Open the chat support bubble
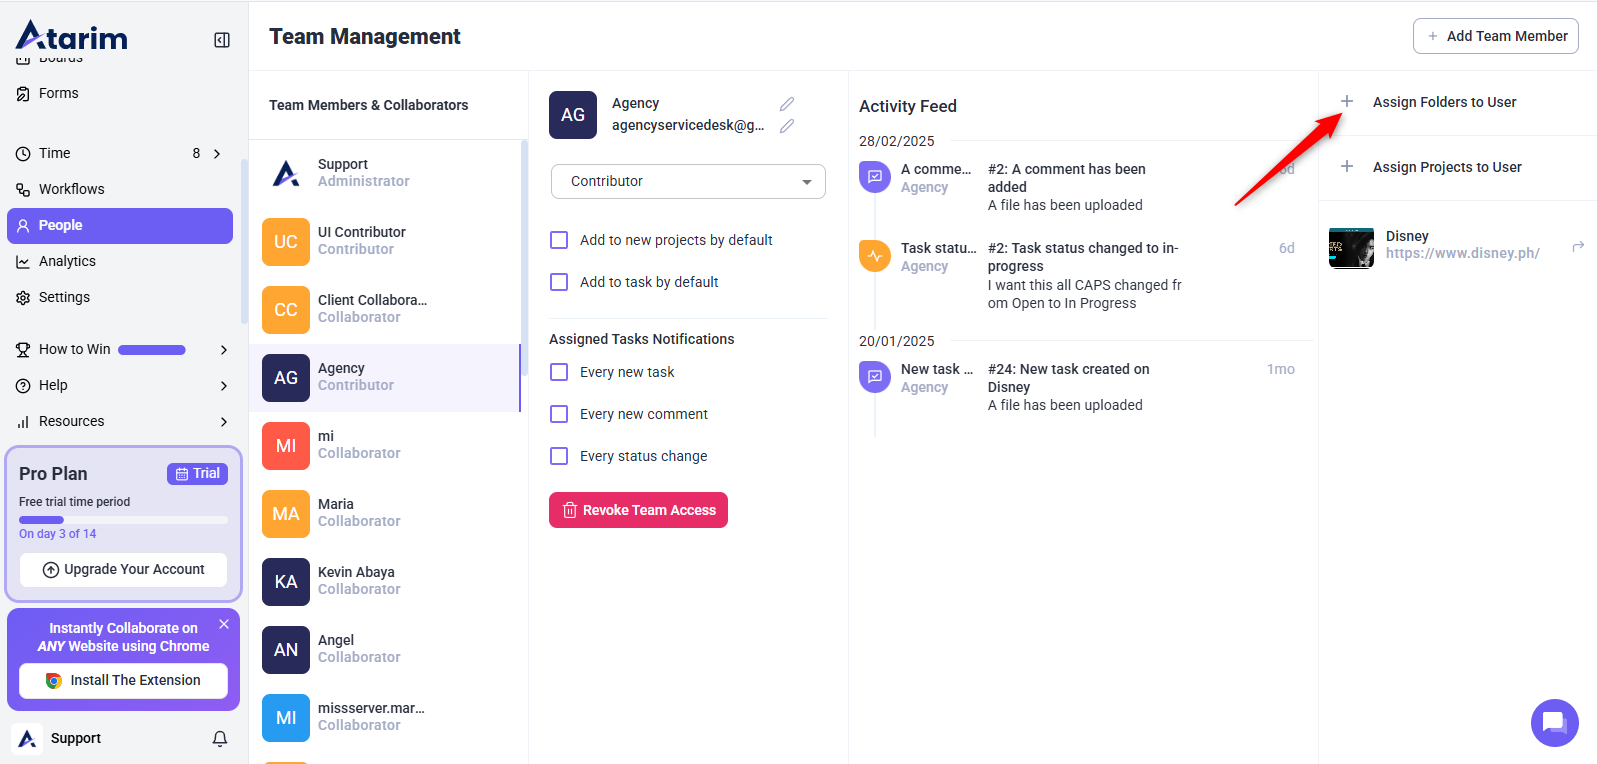The image size is (1597, 764). pyautogui.click(x=1554, y=722)
